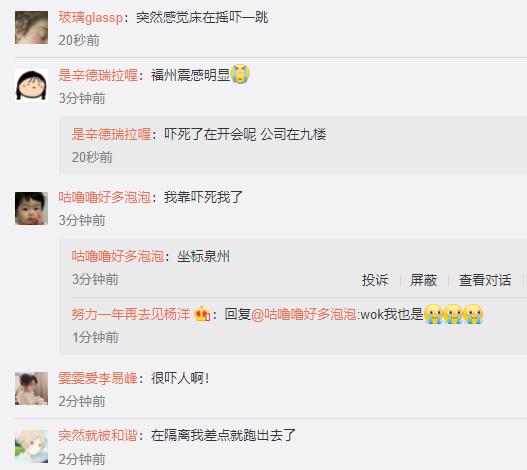
Task: Open the baby photo avatar of 咕噜噜好多泡泡
Action: [31, 208]
